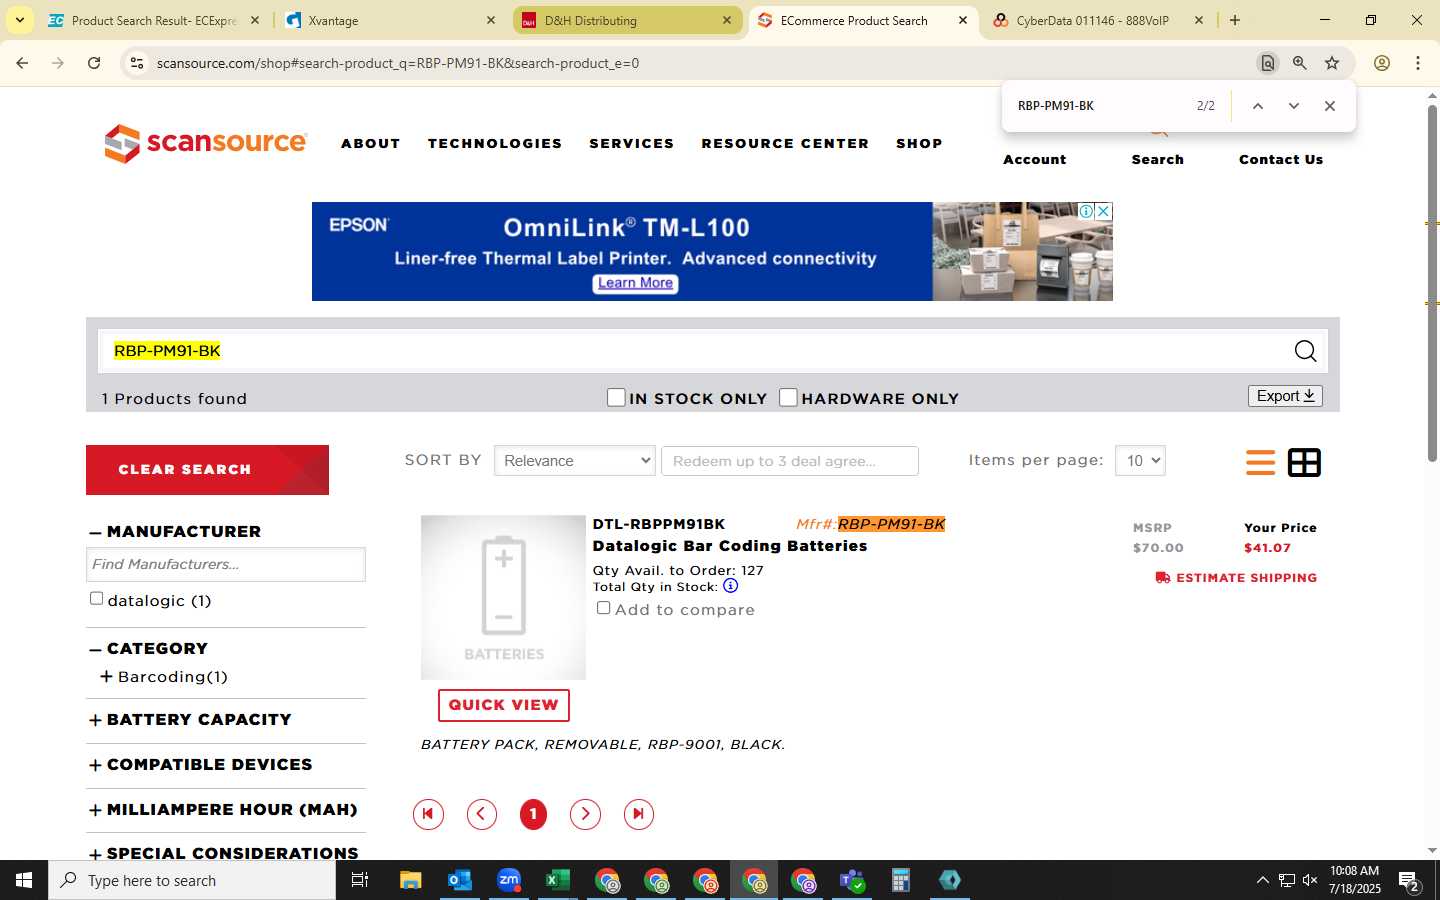Viewport: 1440px width, 900px height.
Task: Click CLEAR SEARCH button
Action: pos(207,470)
